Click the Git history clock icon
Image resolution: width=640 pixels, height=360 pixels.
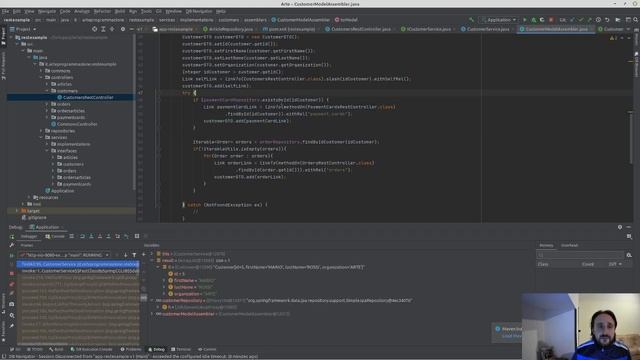(x=598, y=20)
